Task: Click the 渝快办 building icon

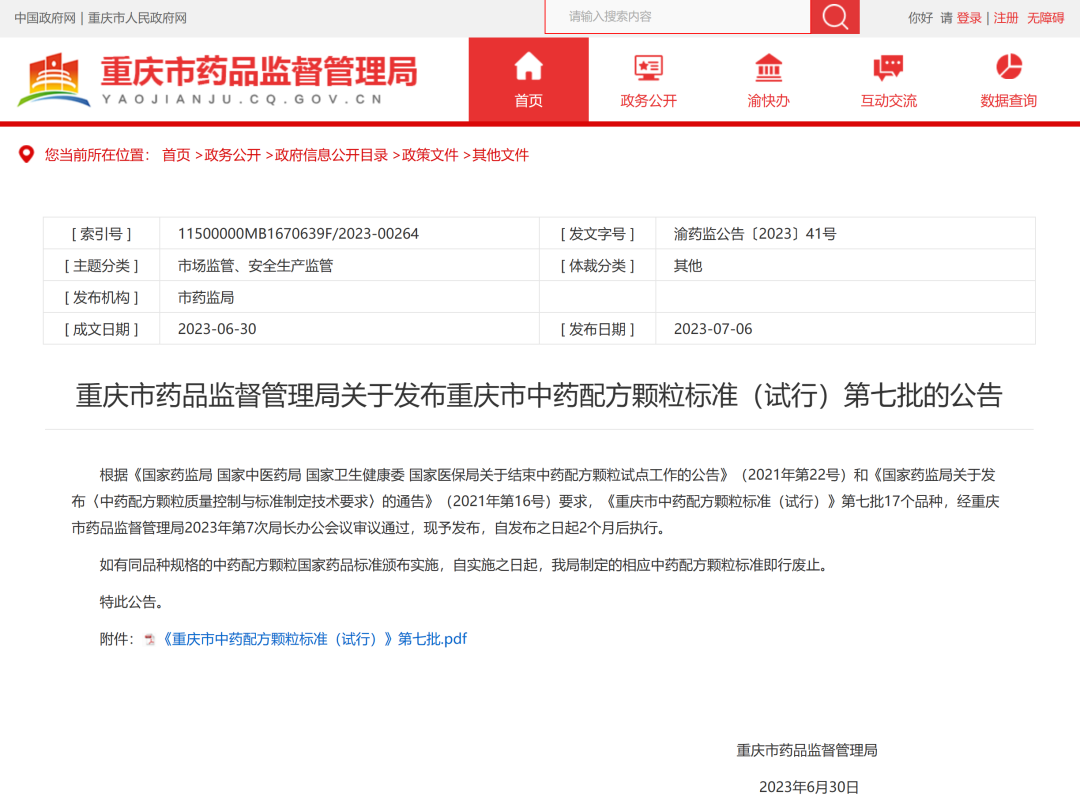Action: pos(769,68)
